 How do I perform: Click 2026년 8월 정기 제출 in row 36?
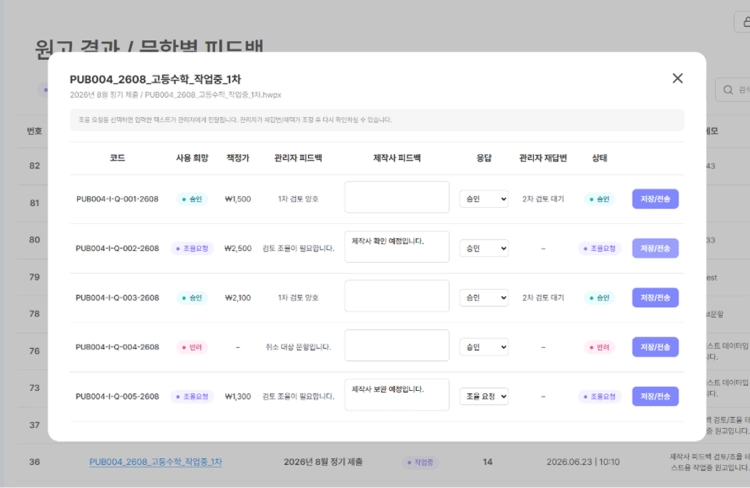323,462
